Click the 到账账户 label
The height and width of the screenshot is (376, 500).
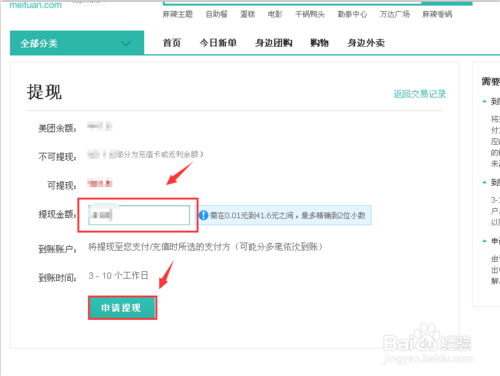[x=57, y=249]
